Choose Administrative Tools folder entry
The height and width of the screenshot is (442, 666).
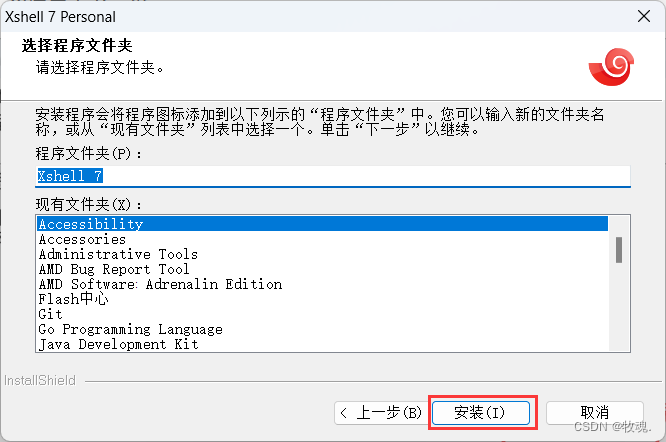click(x=323, y=254)
